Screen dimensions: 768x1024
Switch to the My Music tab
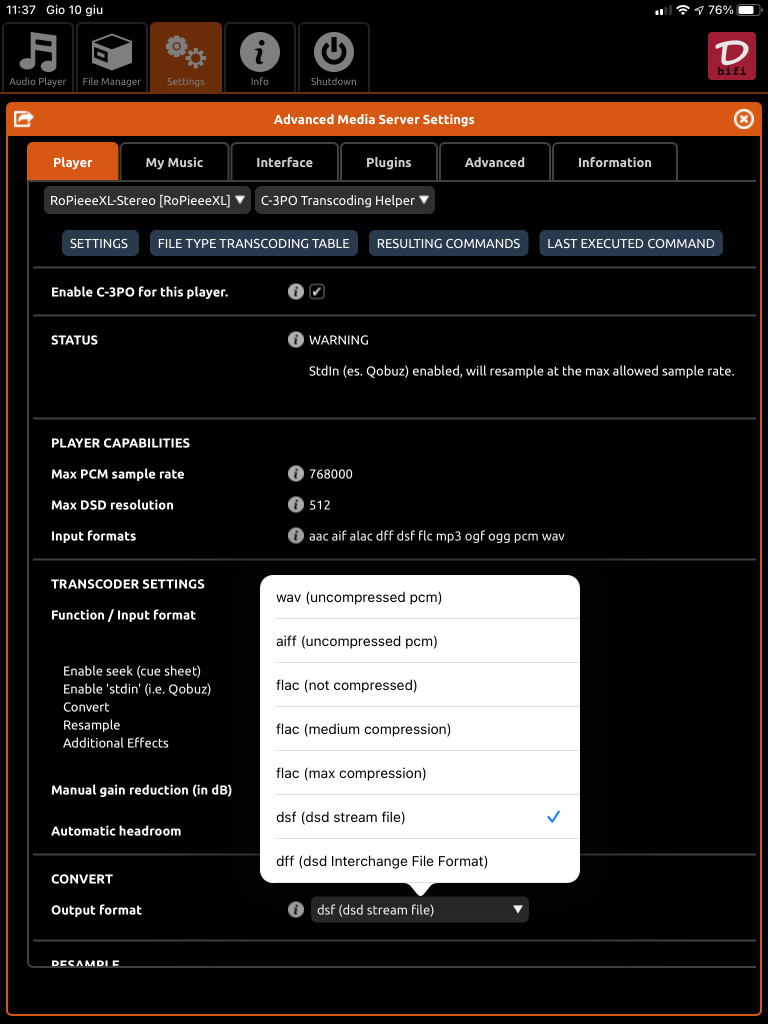[x=174, y=162]
